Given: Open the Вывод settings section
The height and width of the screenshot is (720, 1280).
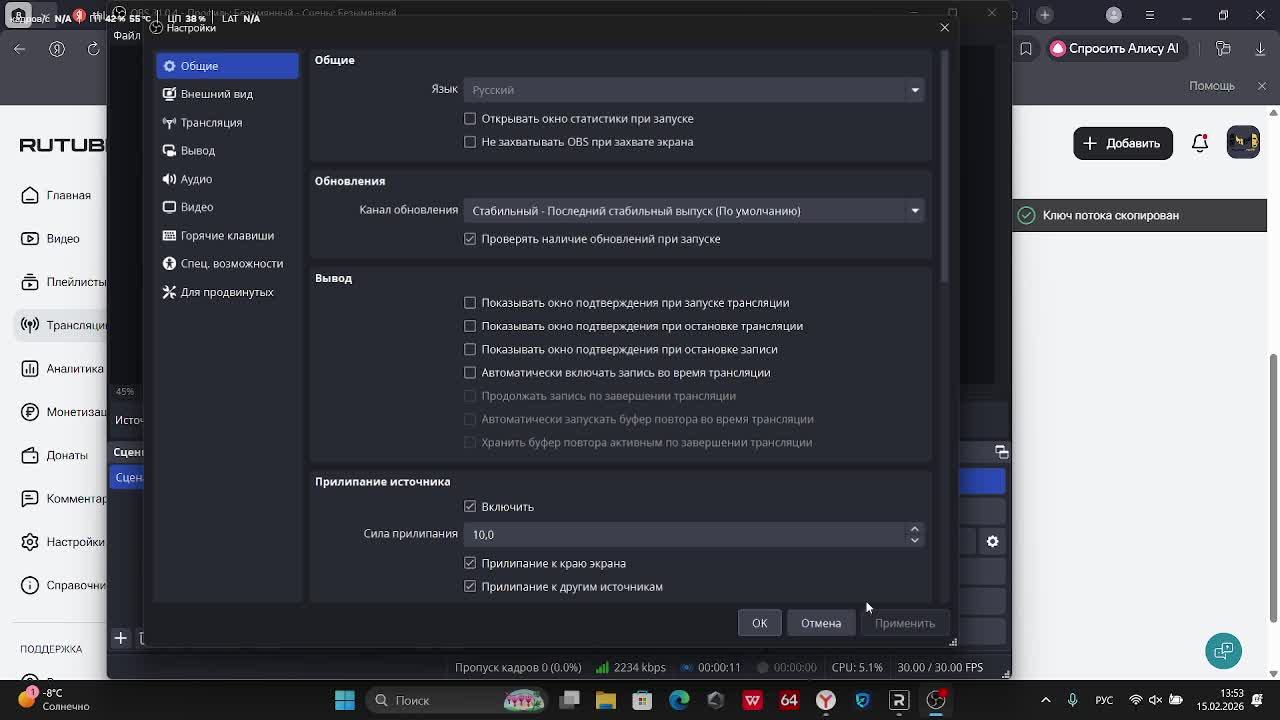Looking at the screenshot, I should coord(227,150).
